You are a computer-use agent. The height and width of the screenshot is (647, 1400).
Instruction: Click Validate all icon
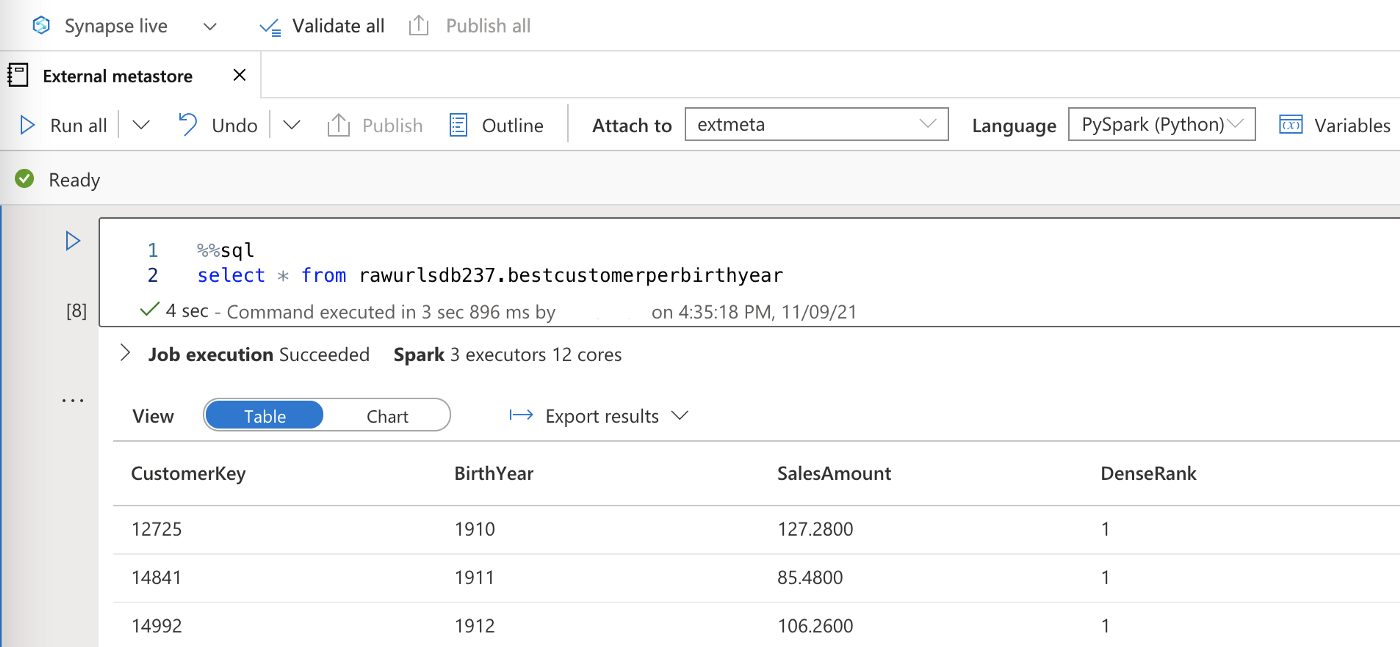(270, 27)
